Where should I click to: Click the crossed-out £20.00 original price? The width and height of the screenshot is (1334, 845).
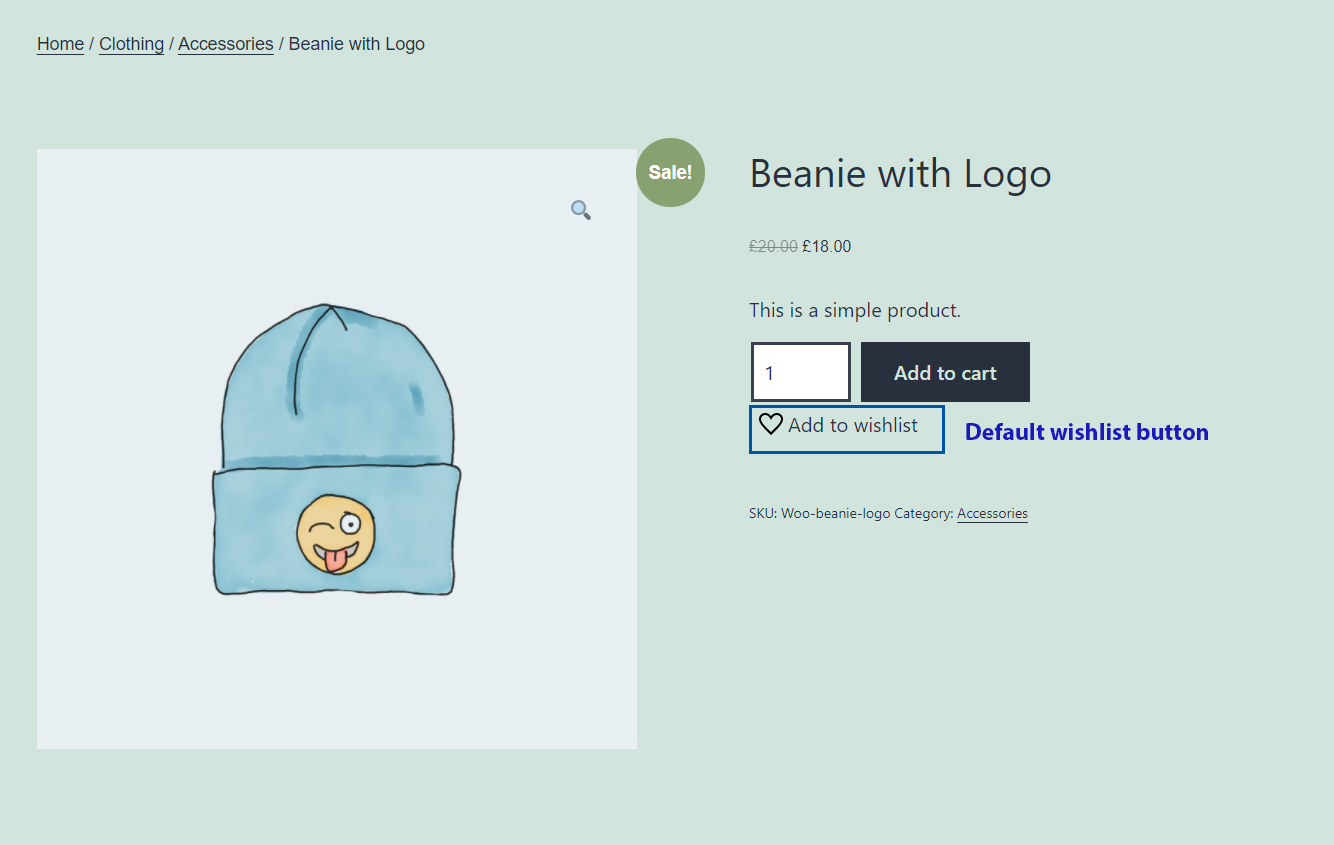tap(773, 246)
